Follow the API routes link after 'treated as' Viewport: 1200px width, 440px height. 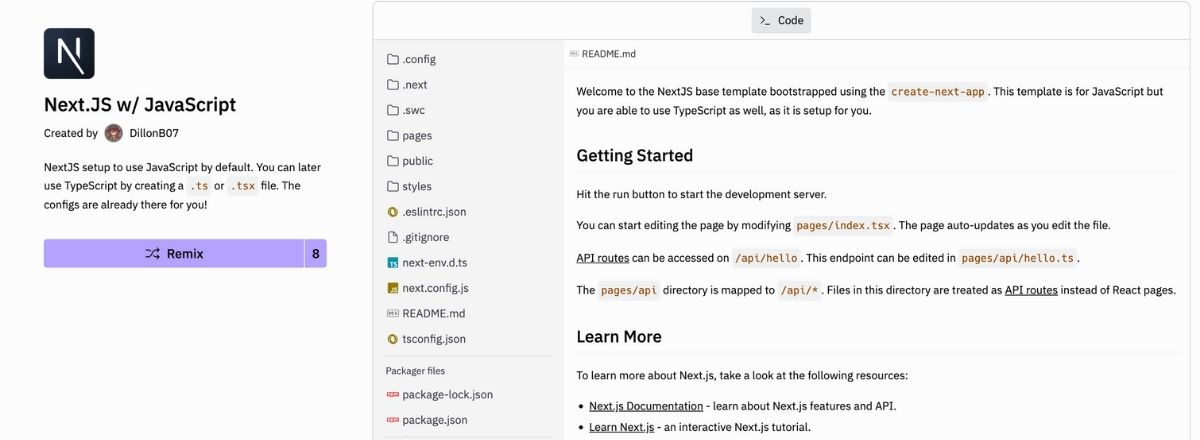[x=1031, y=291]
